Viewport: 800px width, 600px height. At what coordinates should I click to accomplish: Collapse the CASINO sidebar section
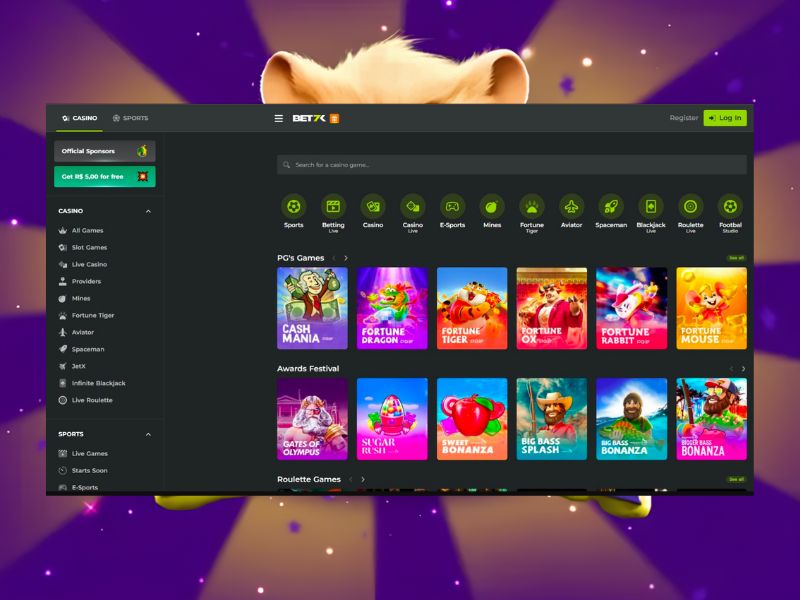pos(148,211)
